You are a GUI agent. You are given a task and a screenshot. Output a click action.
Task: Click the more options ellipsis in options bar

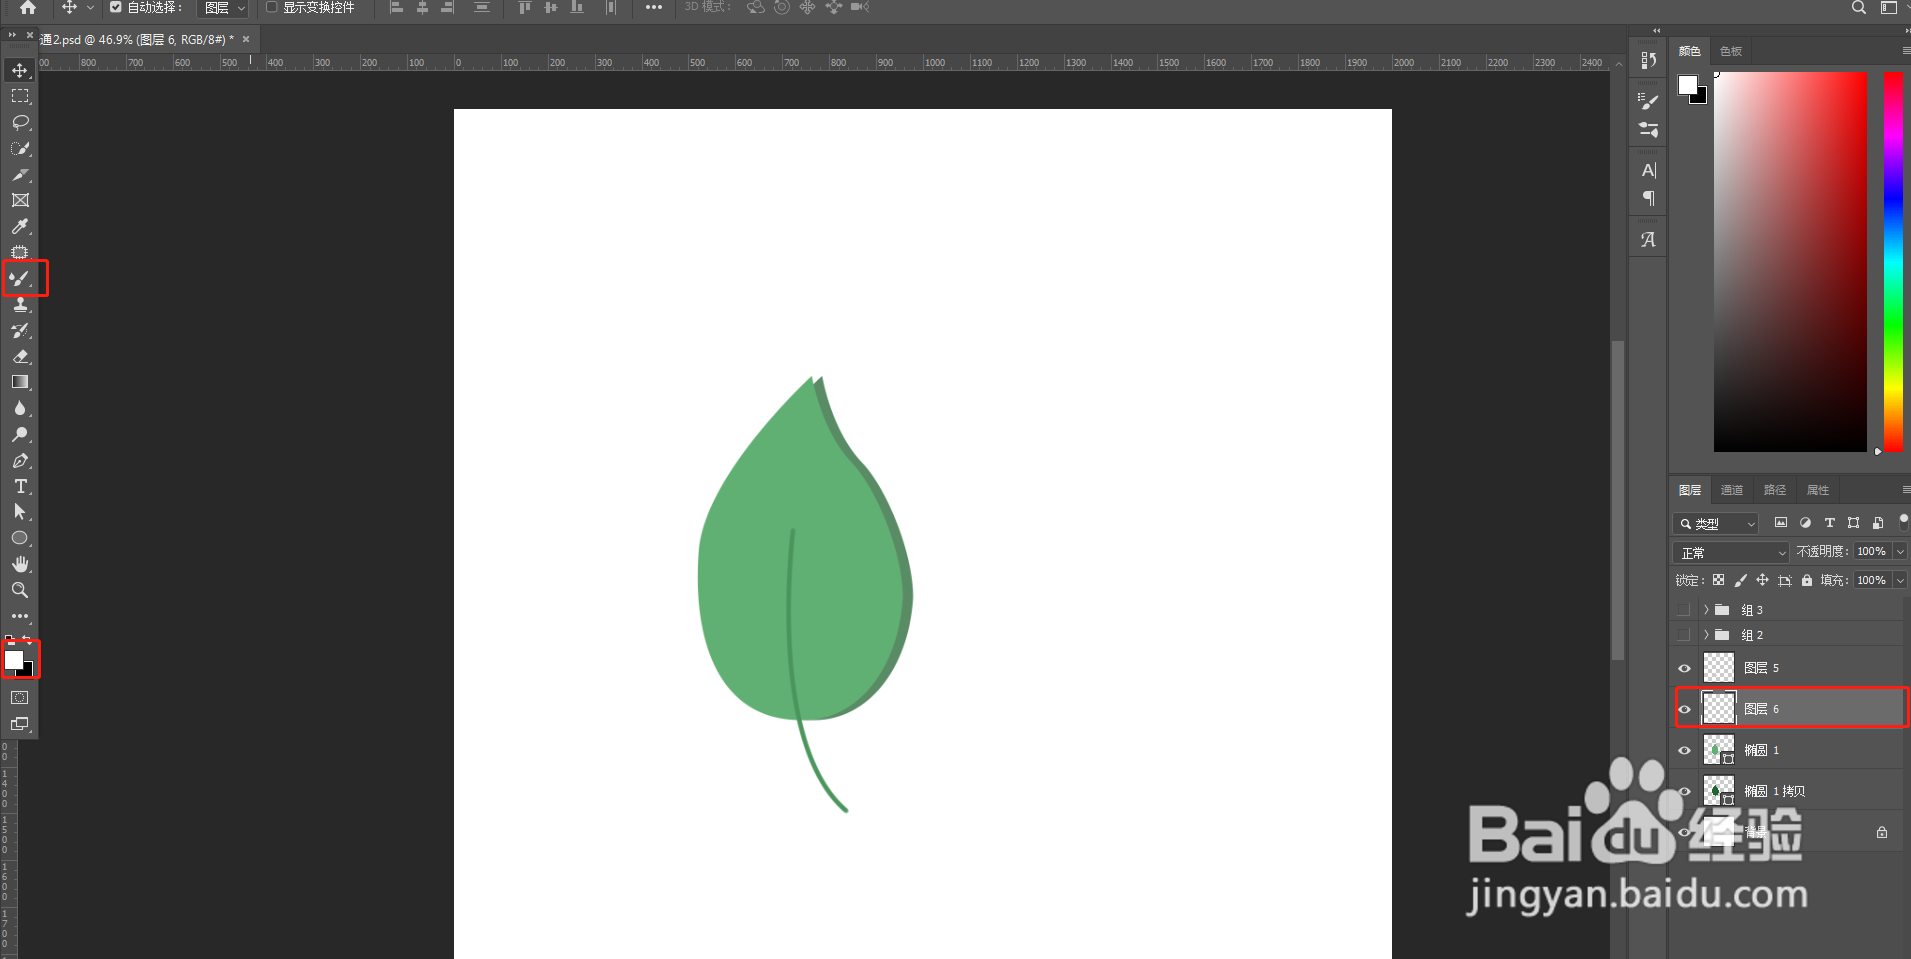coord(654,7)
